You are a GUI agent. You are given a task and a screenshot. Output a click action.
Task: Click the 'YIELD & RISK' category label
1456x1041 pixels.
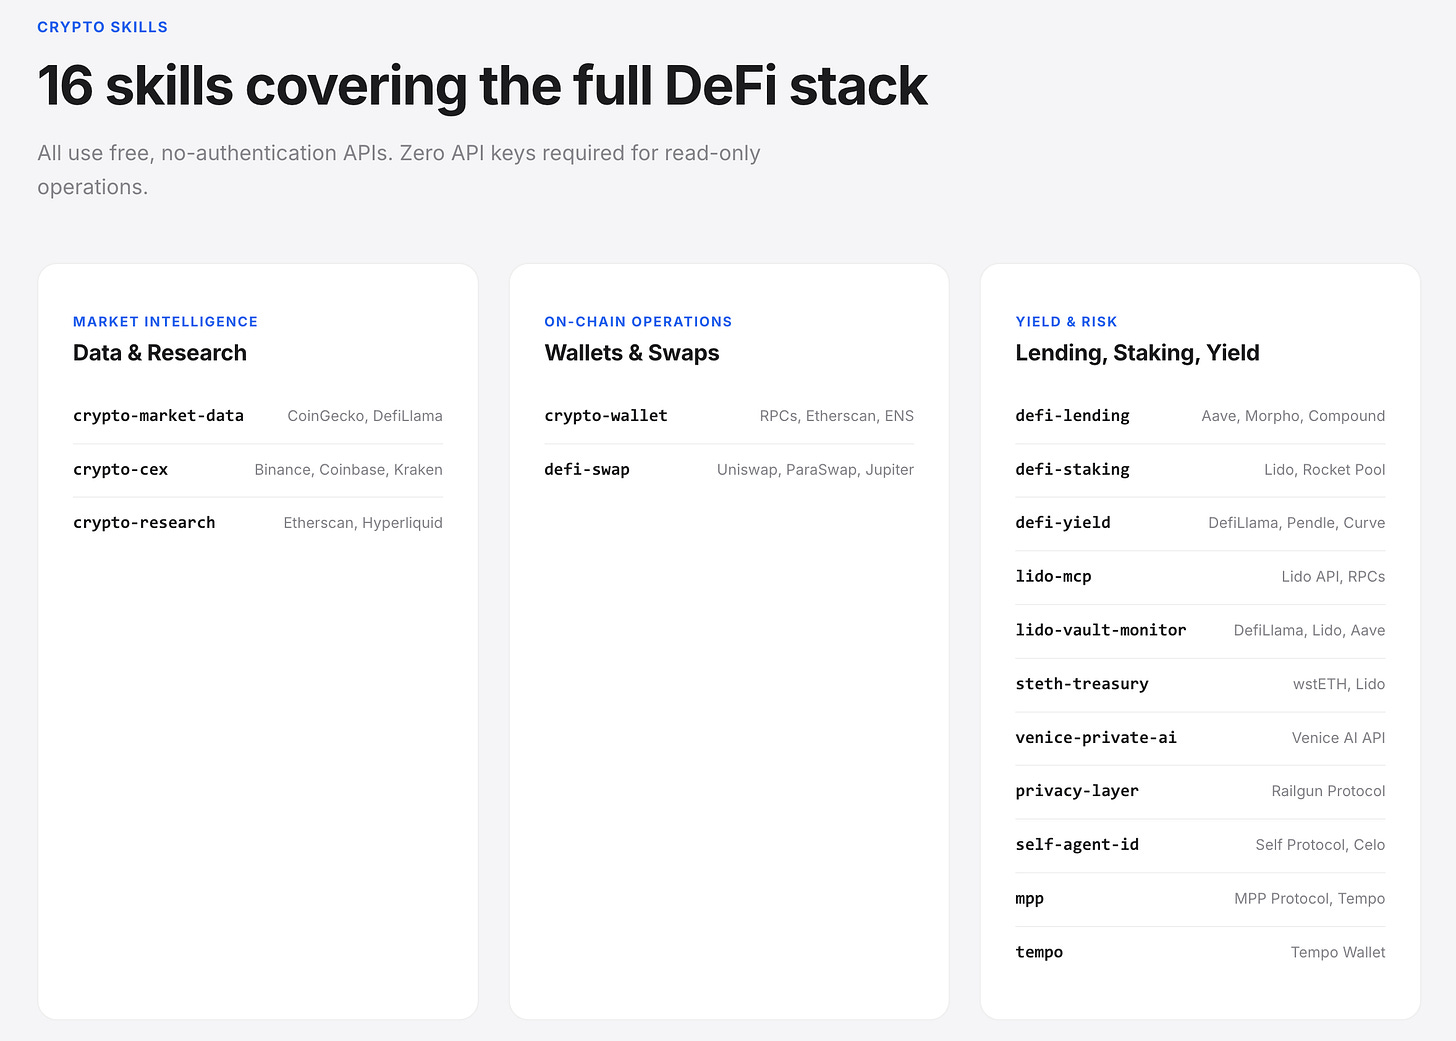coord(1066,322)
